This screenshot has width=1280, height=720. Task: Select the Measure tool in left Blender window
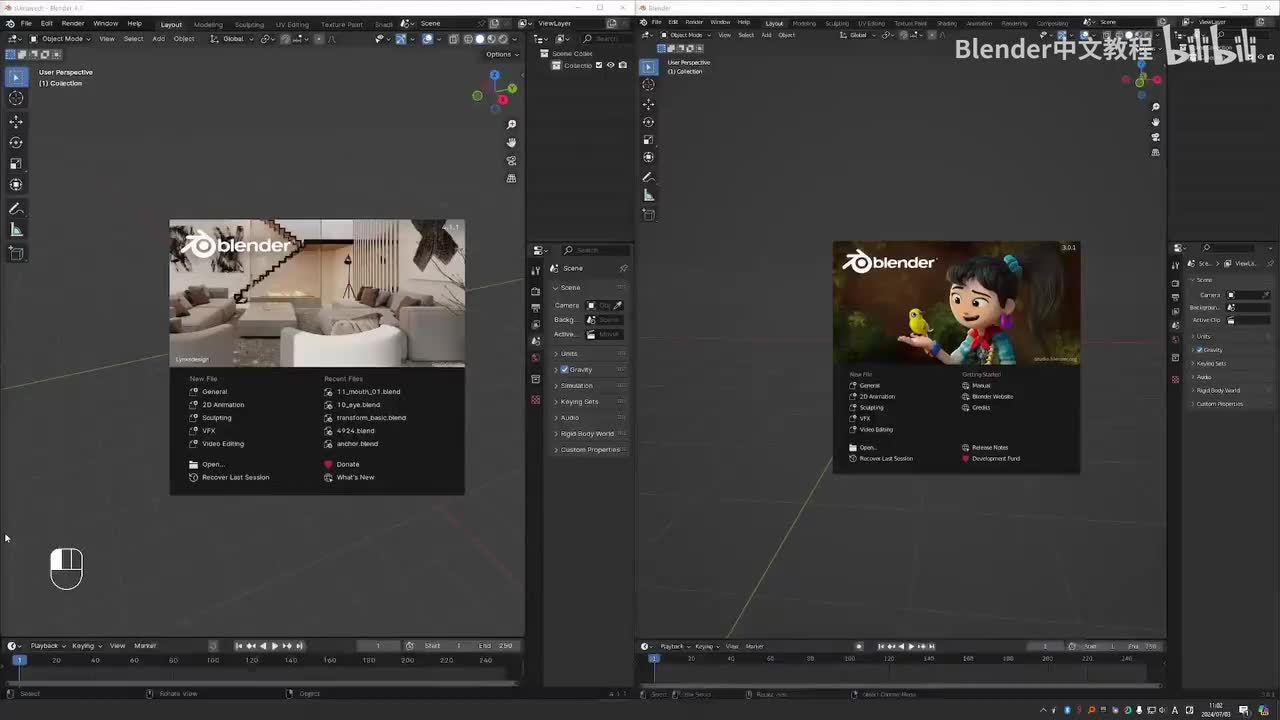[16, 230]
